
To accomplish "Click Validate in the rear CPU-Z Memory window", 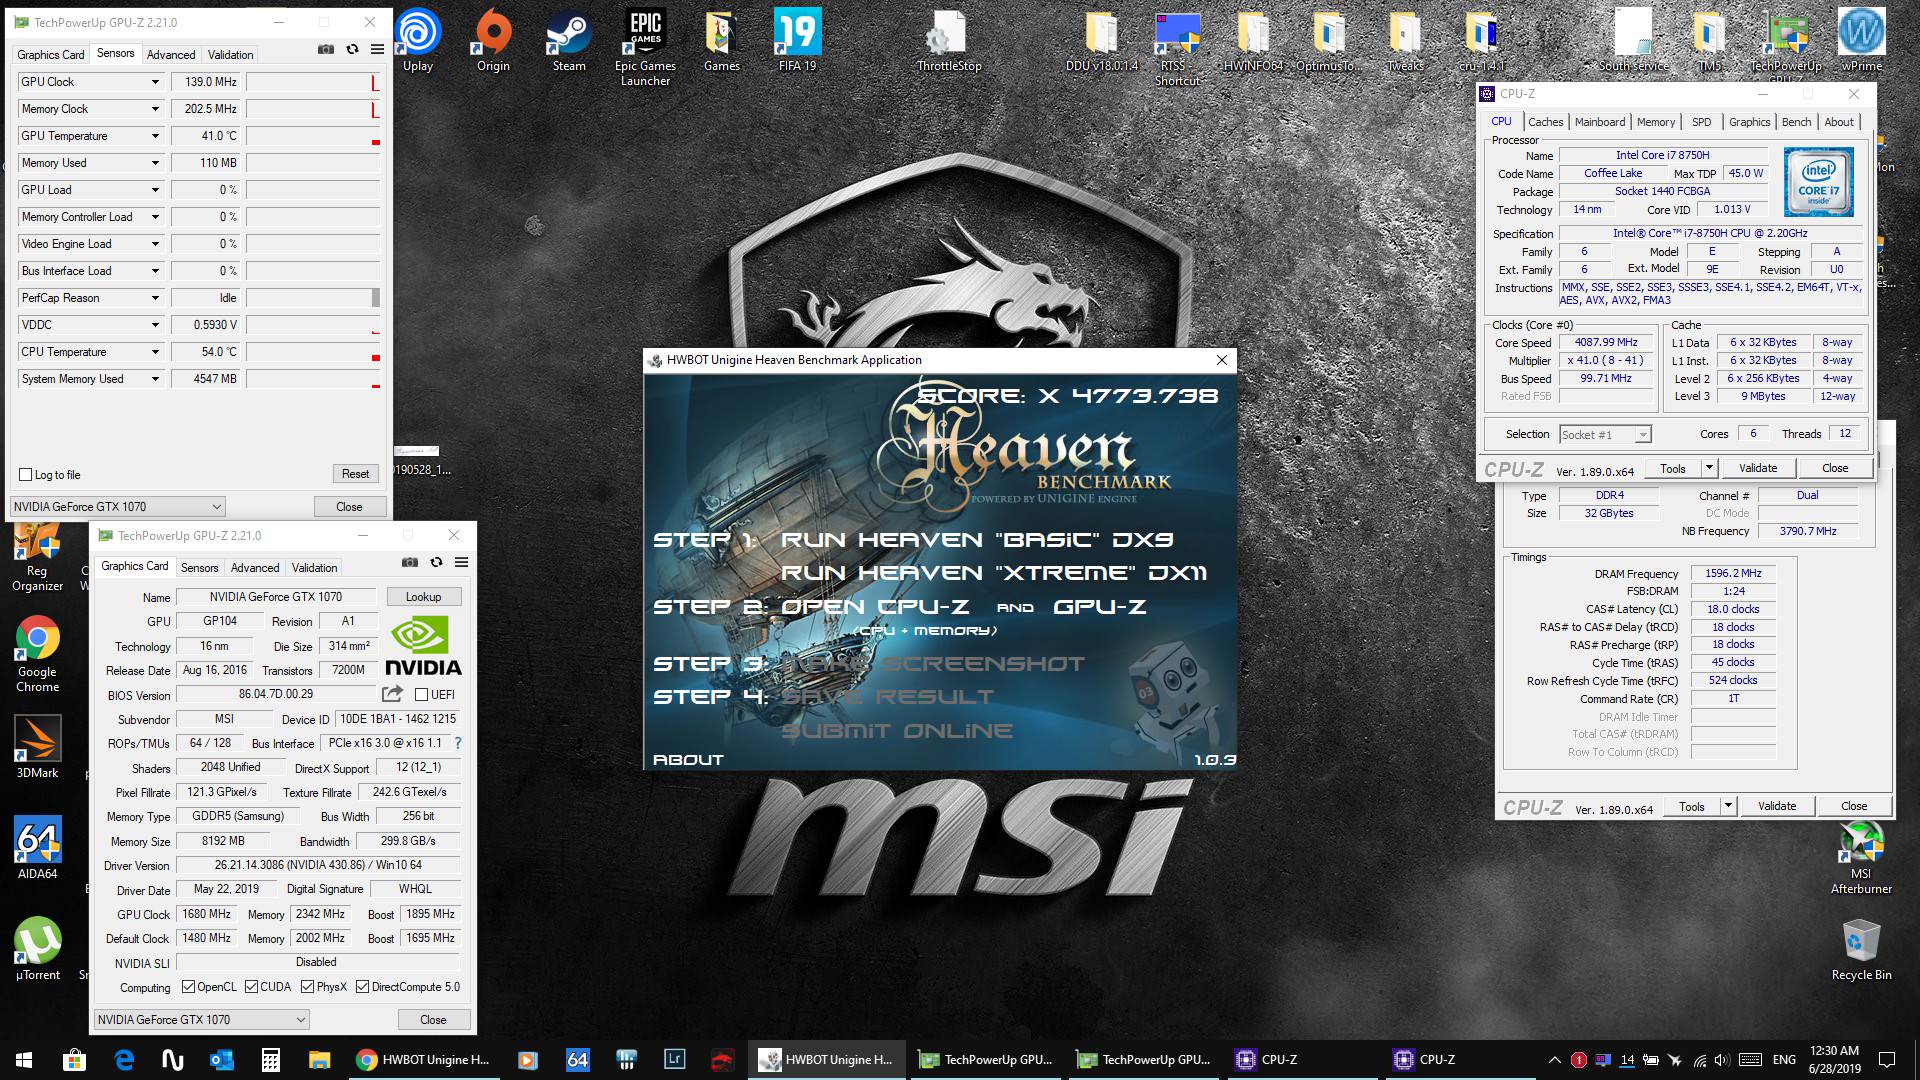I will [1777, 806].
